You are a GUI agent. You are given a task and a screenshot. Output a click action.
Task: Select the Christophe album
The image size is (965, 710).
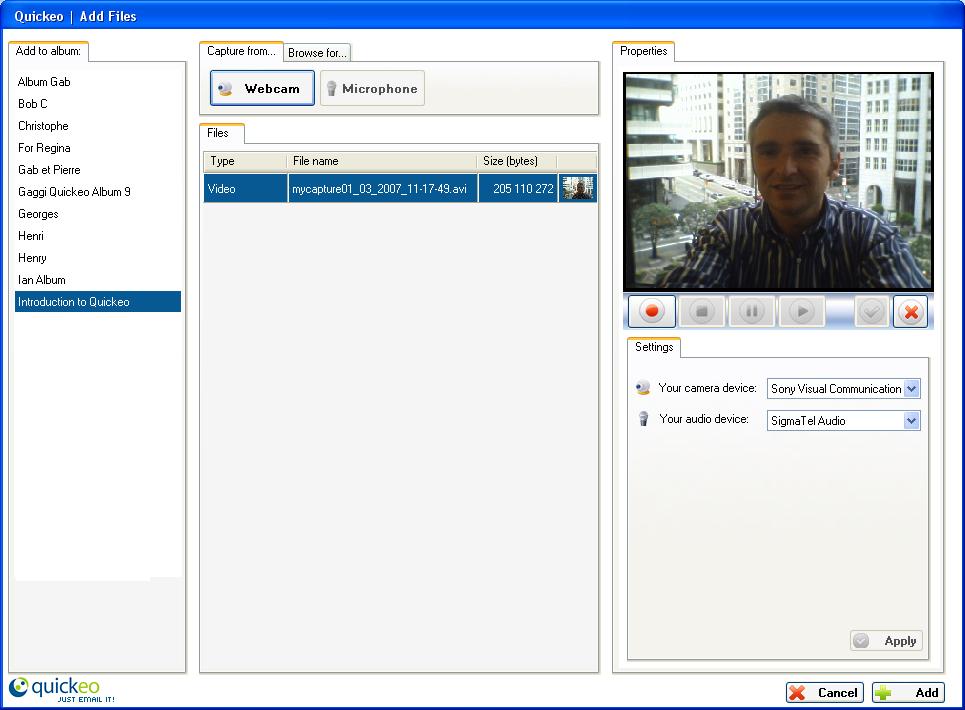(x=98, y=126)
